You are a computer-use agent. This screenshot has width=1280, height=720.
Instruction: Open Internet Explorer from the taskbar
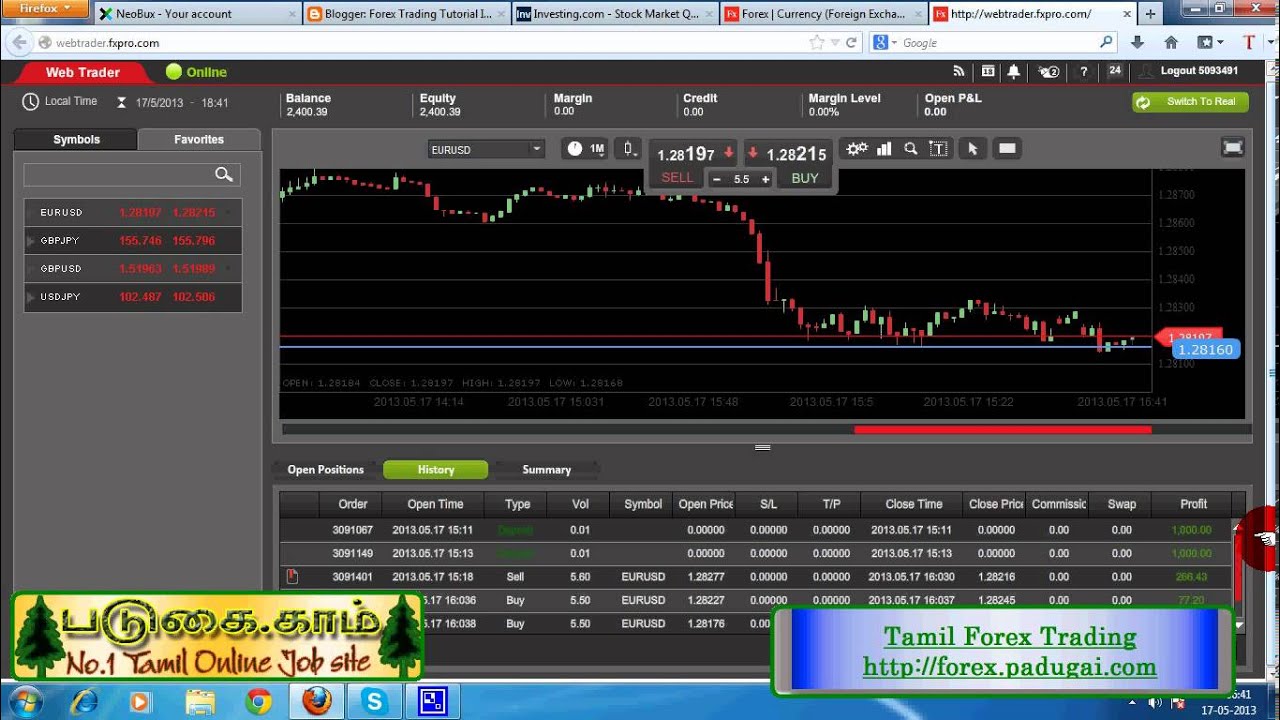pos(83,702)
